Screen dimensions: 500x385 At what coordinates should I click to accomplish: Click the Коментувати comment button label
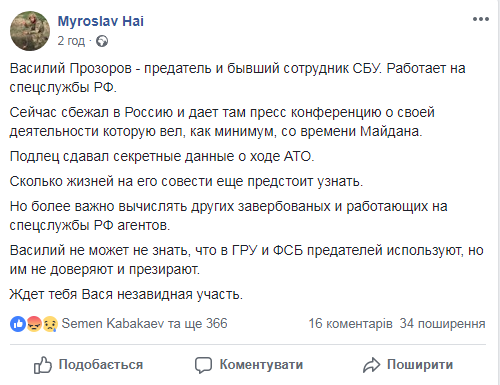[261, 365]
